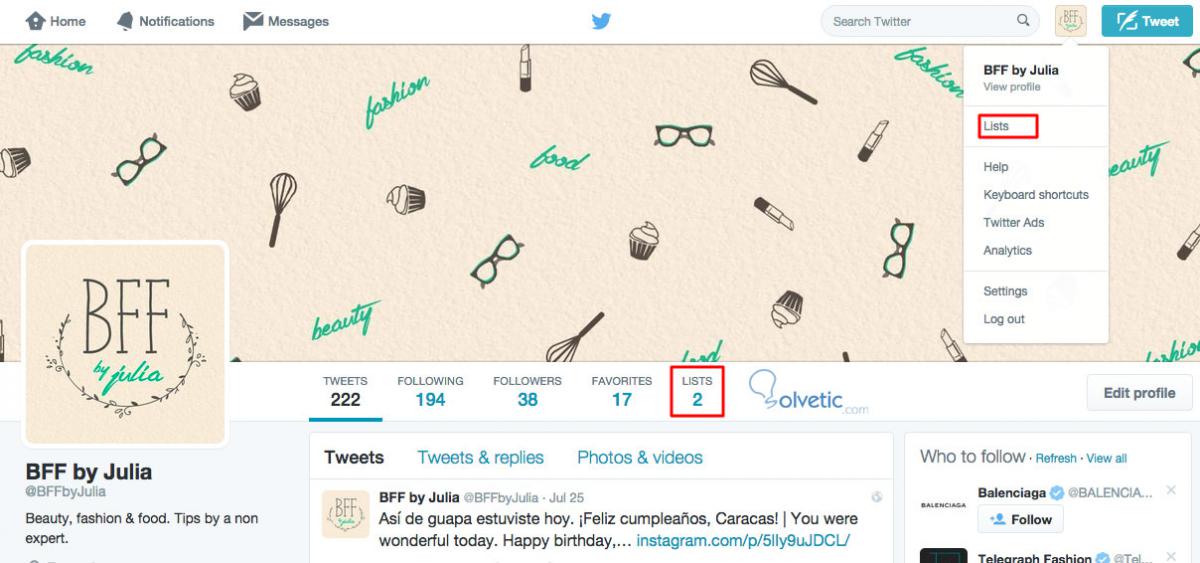Click the Twitter bird logo
1200x563 pixels.
(x=600, y=21)
